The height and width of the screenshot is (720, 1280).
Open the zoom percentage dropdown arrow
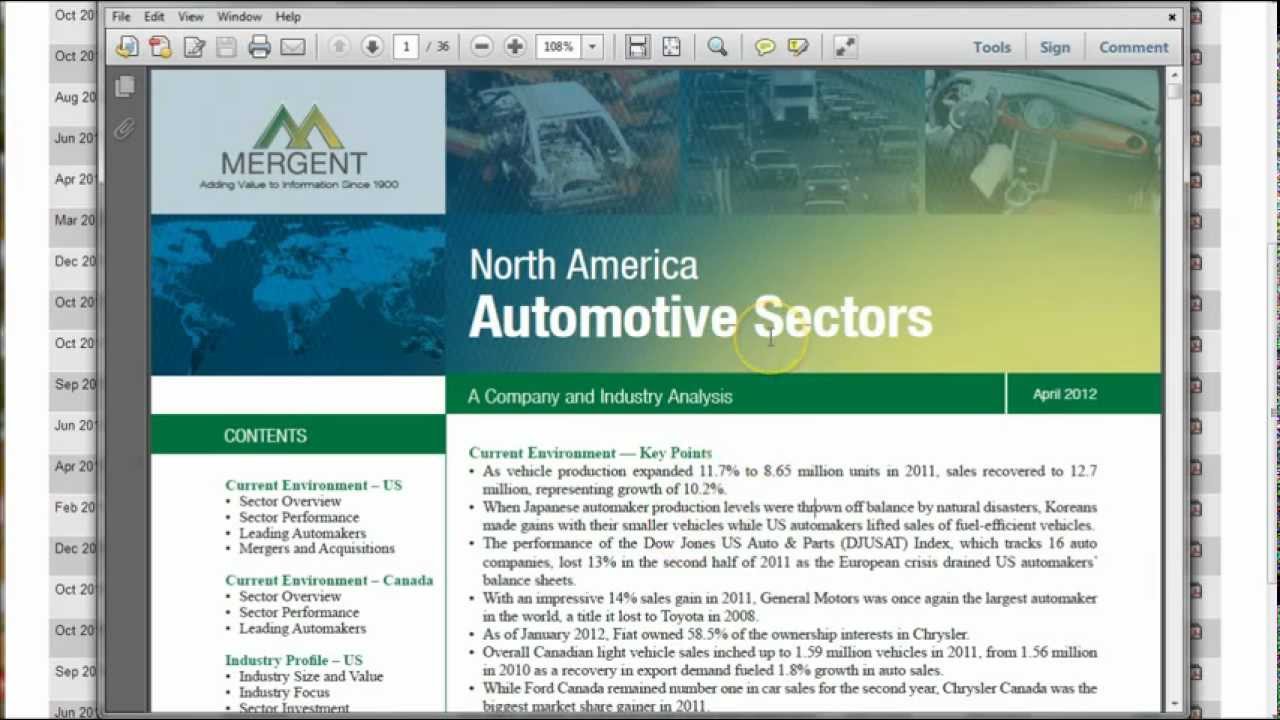pyautogui.click(x=592, y=47)
